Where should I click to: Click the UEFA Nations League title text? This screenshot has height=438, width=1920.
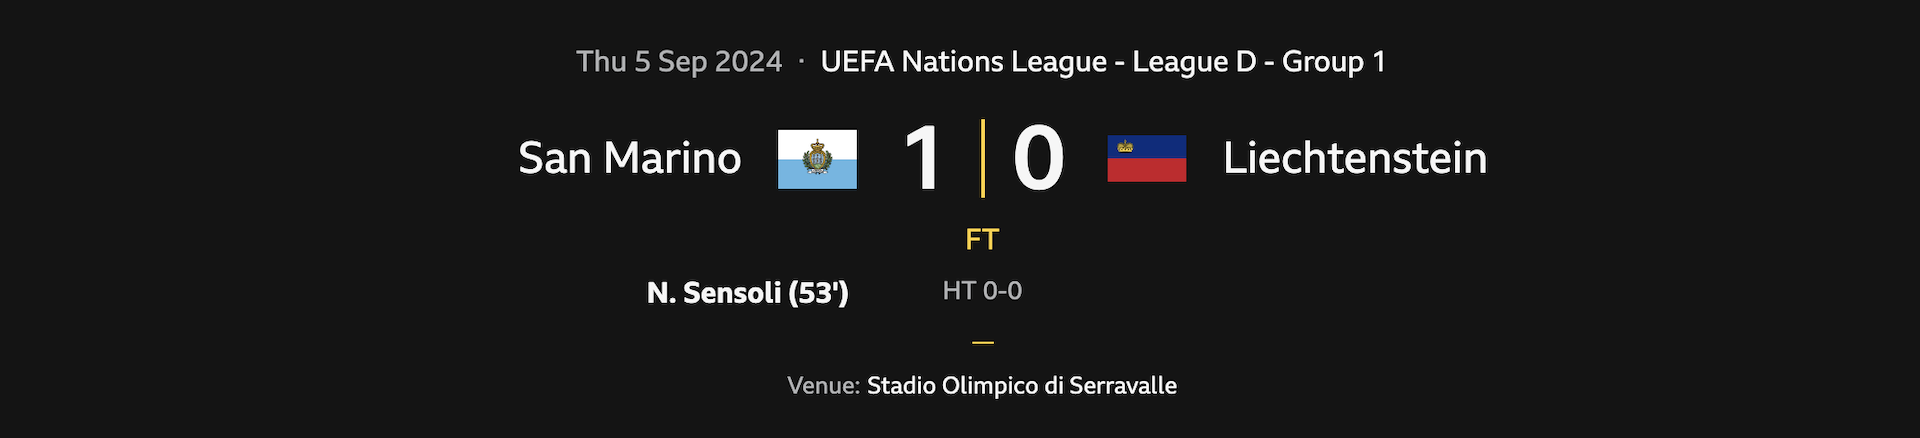pos(963,62)
